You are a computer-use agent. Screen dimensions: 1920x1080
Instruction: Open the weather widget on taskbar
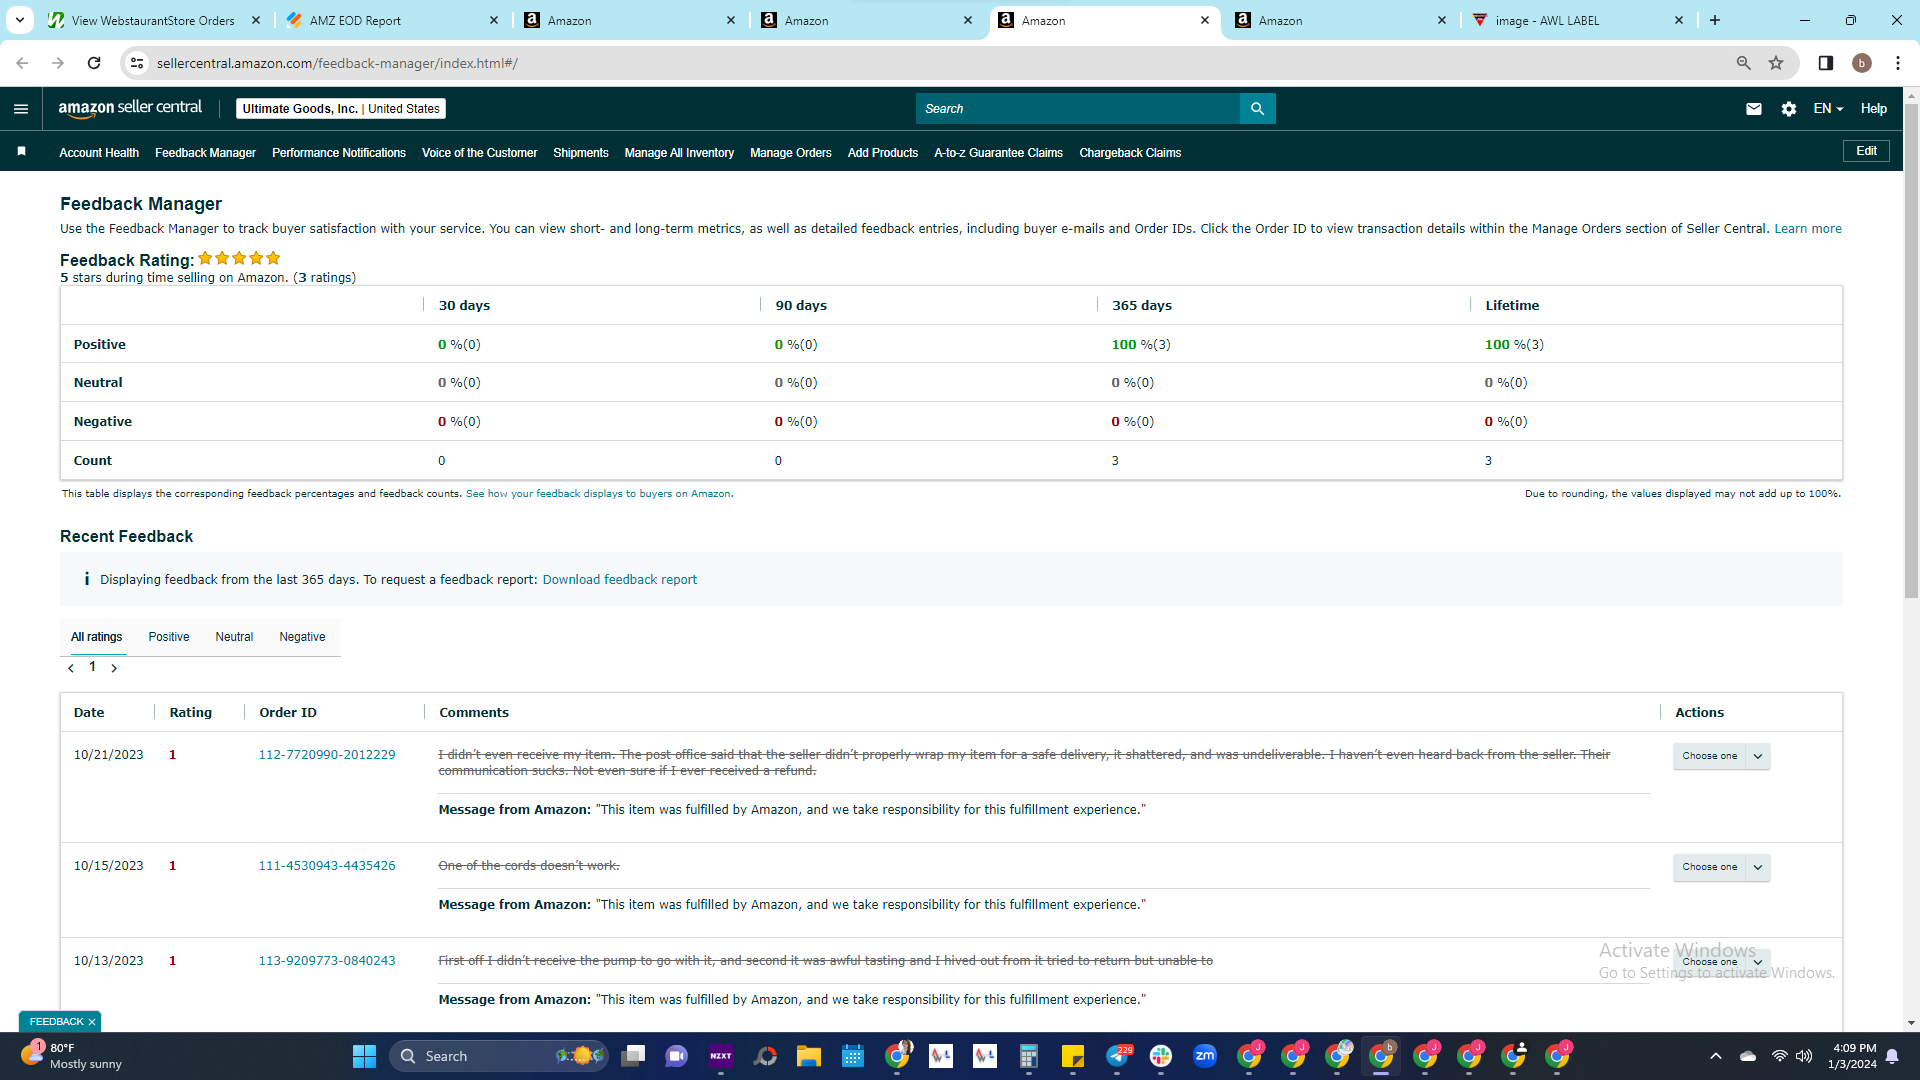(72, 1056)
